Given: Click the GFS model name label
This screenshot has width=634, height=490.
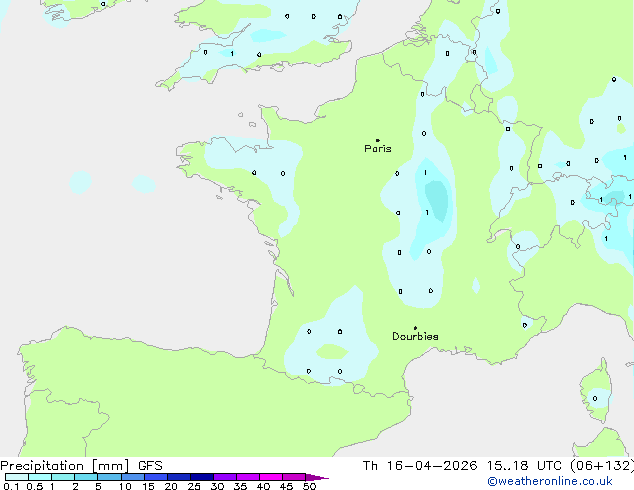Looking at the screenshot, I should (x=150, y=466).
